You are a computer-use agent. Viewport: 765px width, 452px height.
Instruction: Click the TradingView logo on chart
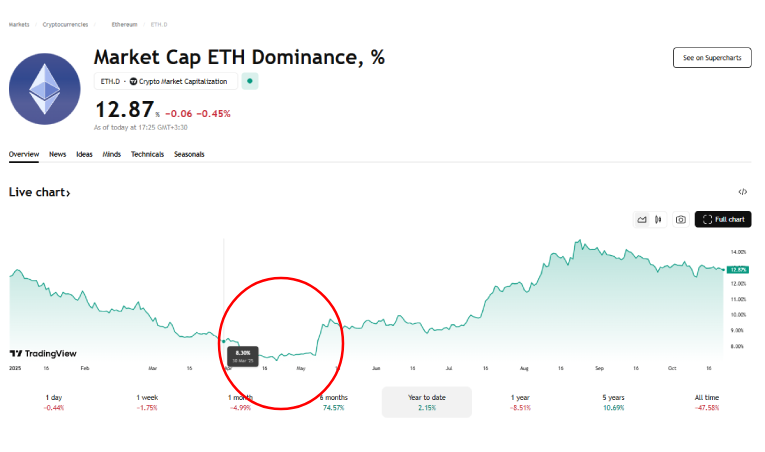pyautogui.click(x=43, y=353)
